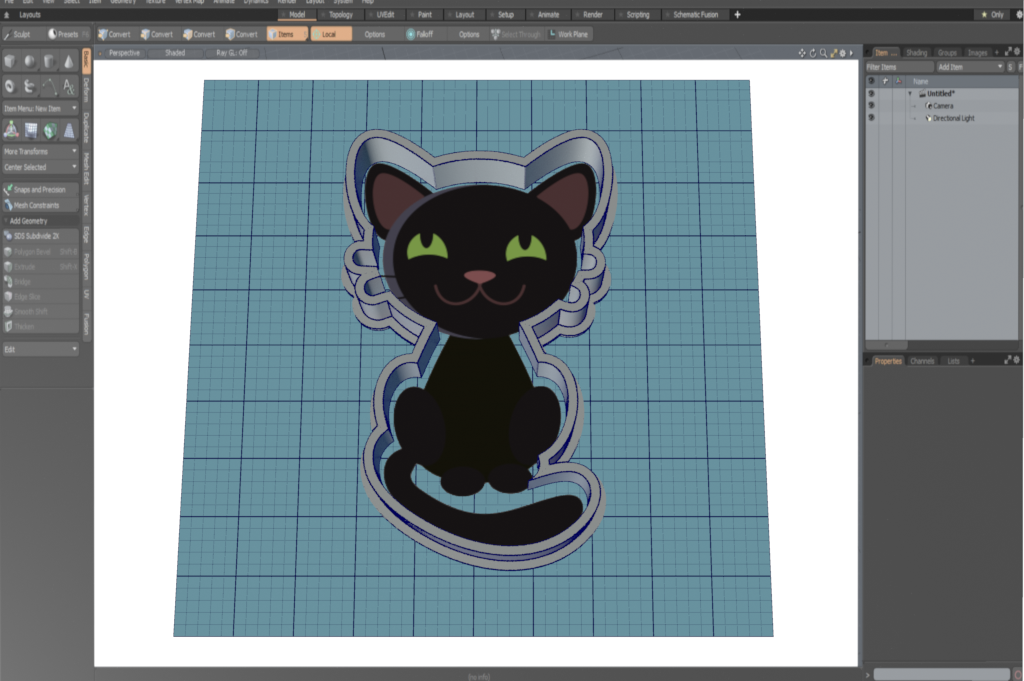Select the Cone primitive tool
The image size is (1024, 681).
point(68,62)
